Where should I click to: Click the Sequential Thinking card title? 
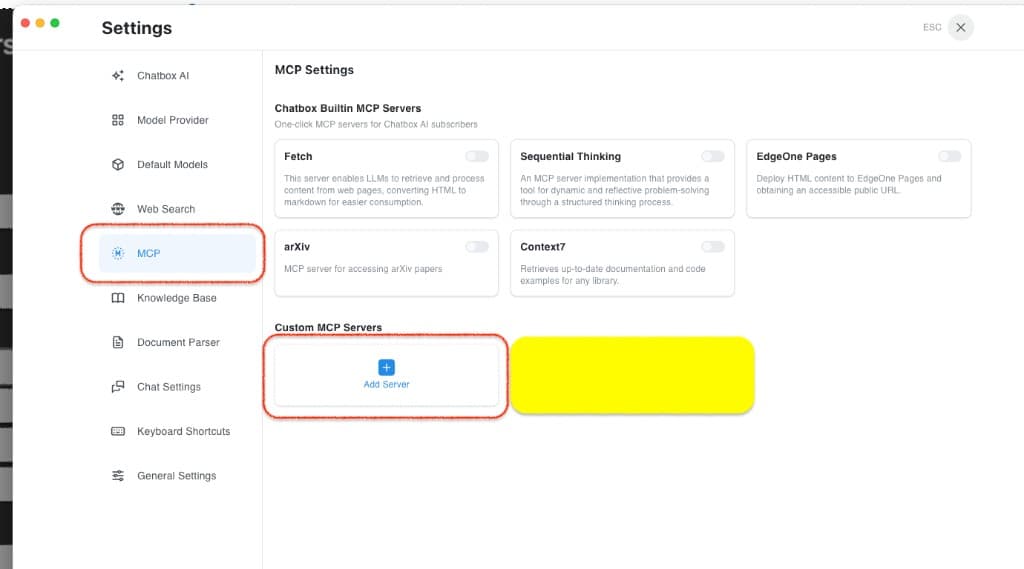point(570,157)
